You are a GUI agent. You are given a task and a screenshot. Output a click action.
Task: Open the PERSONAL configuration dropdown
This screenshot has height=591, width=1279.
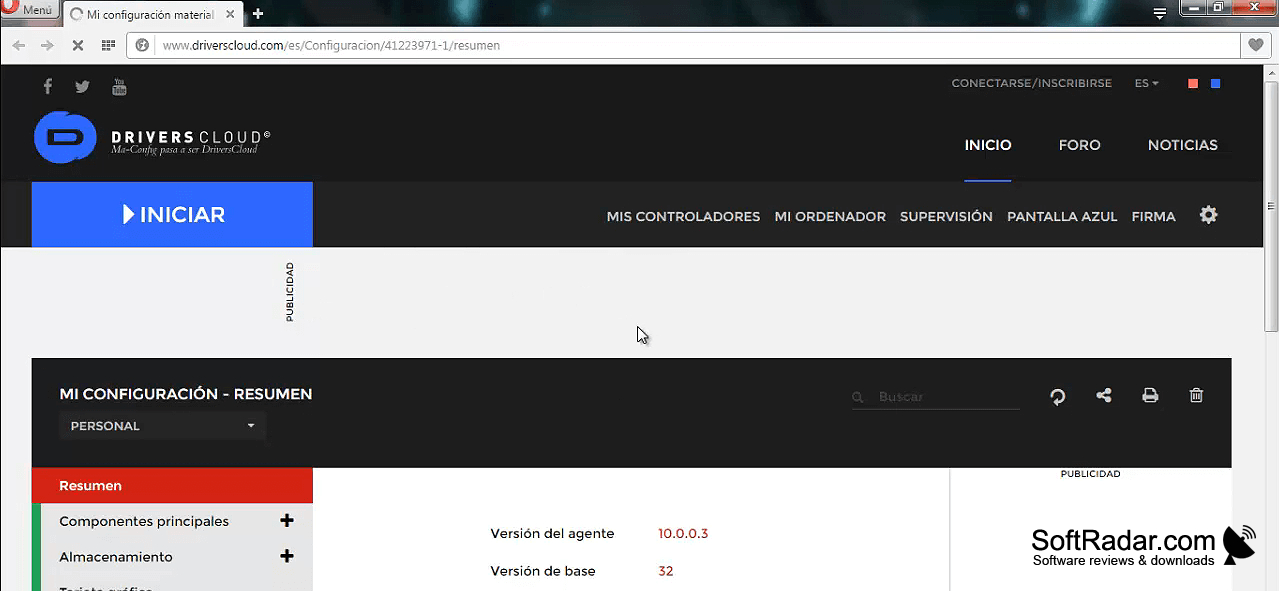(x=162, y=426)
